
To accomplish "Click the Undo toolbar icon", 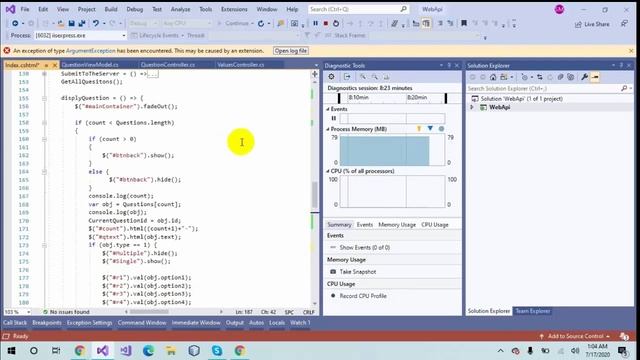I will 96,24.
